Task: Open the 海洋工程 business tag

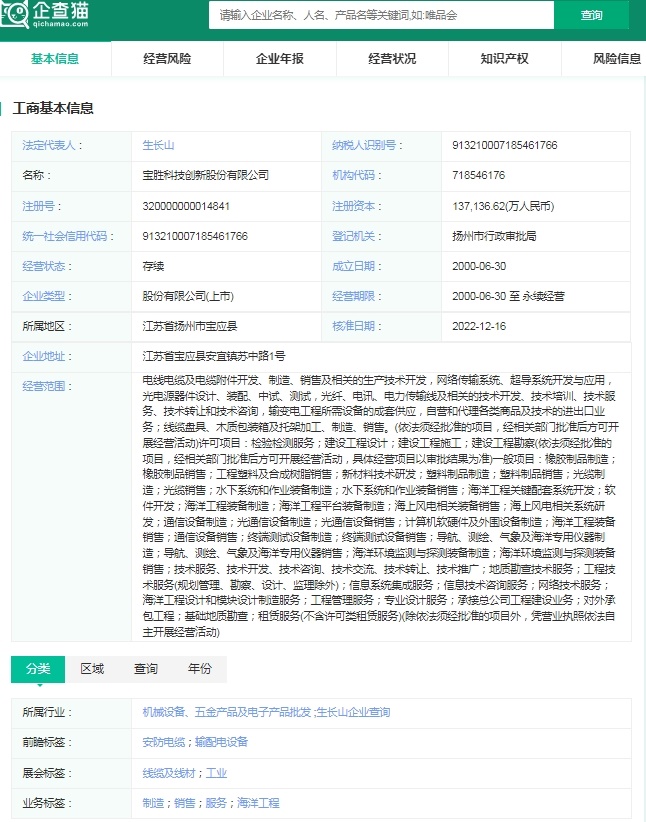Action: (258, 803)
